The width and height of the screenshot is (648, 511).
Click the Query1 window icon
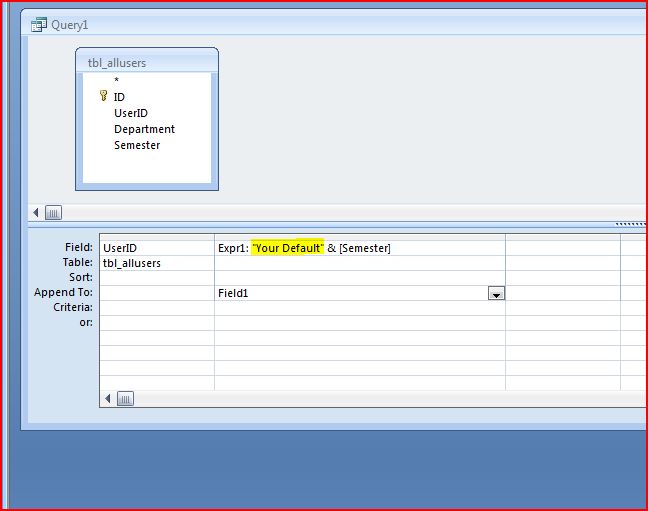pos(39,25)
